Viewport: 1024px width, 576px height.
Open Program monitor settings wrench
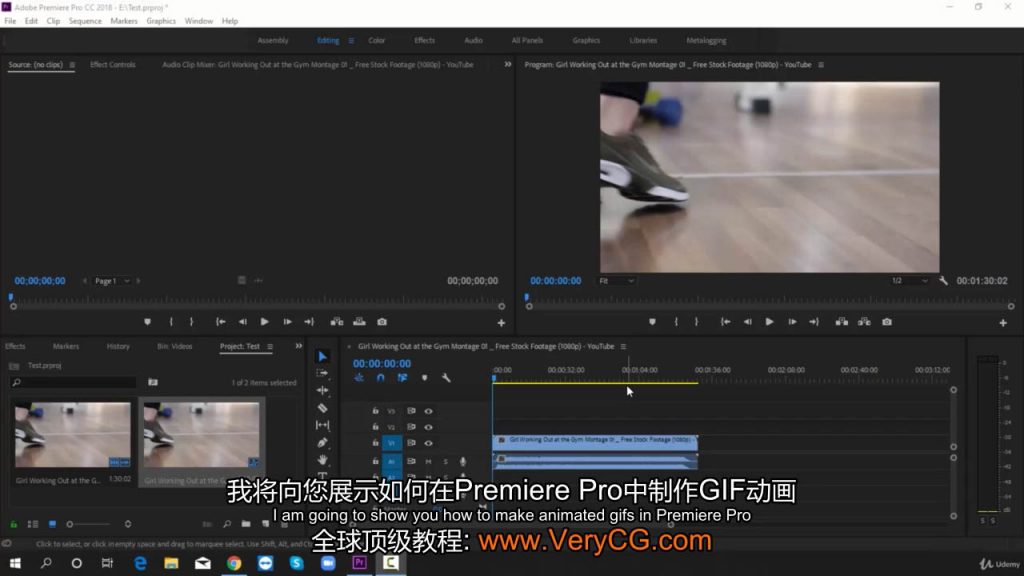pos(943,281)
